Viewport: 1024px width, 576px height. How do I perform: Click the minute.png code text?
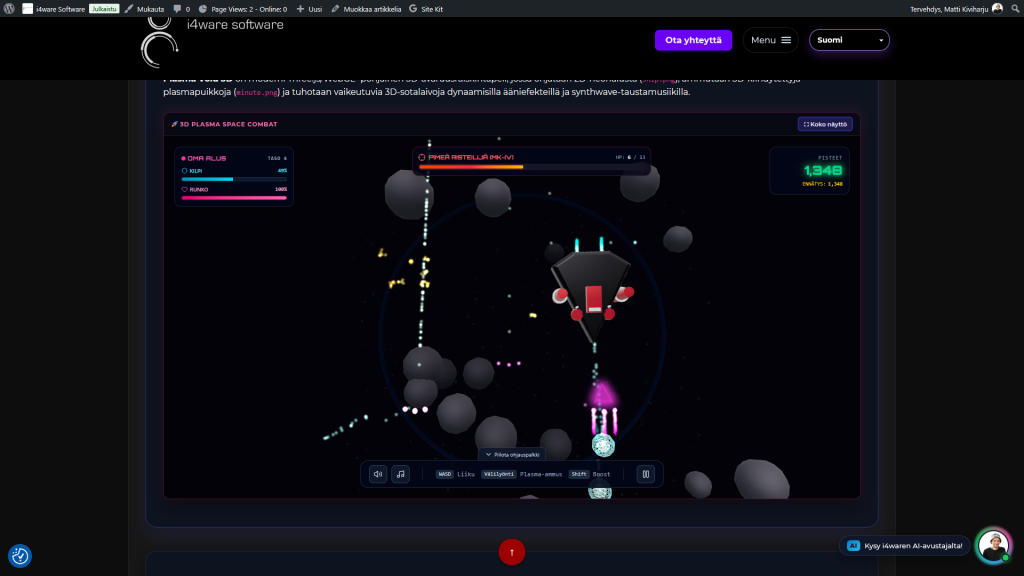pyautogui.click(x=257, y=93)
